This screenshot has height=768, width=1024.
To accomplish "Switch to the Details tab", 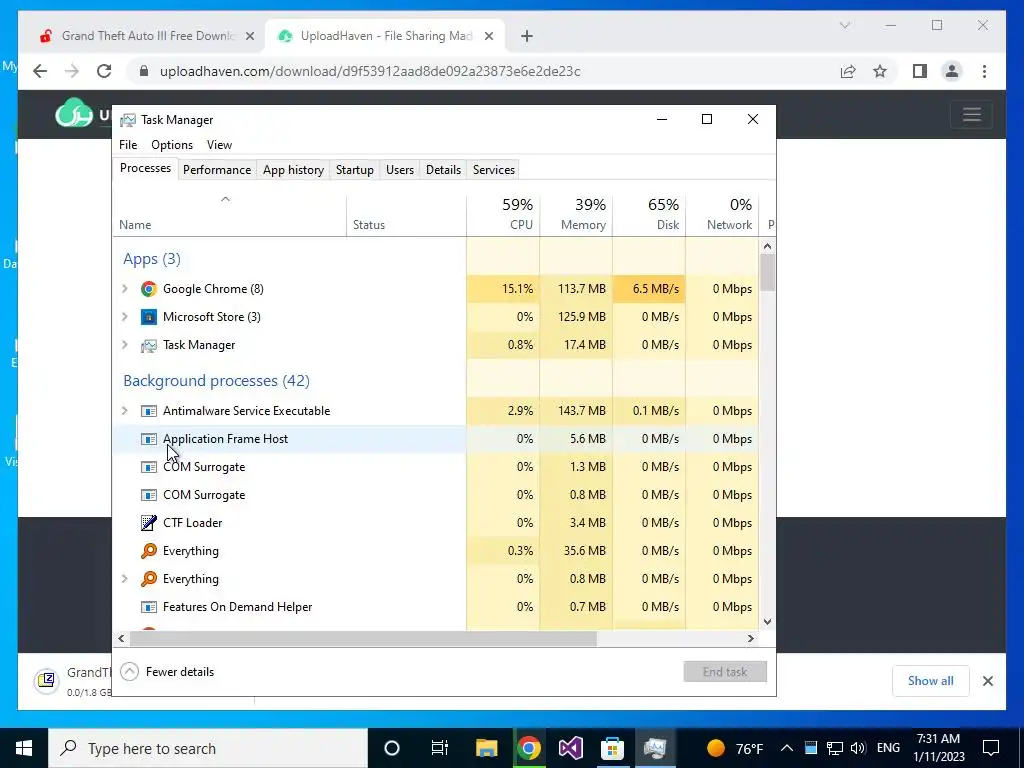I will 443,170.
